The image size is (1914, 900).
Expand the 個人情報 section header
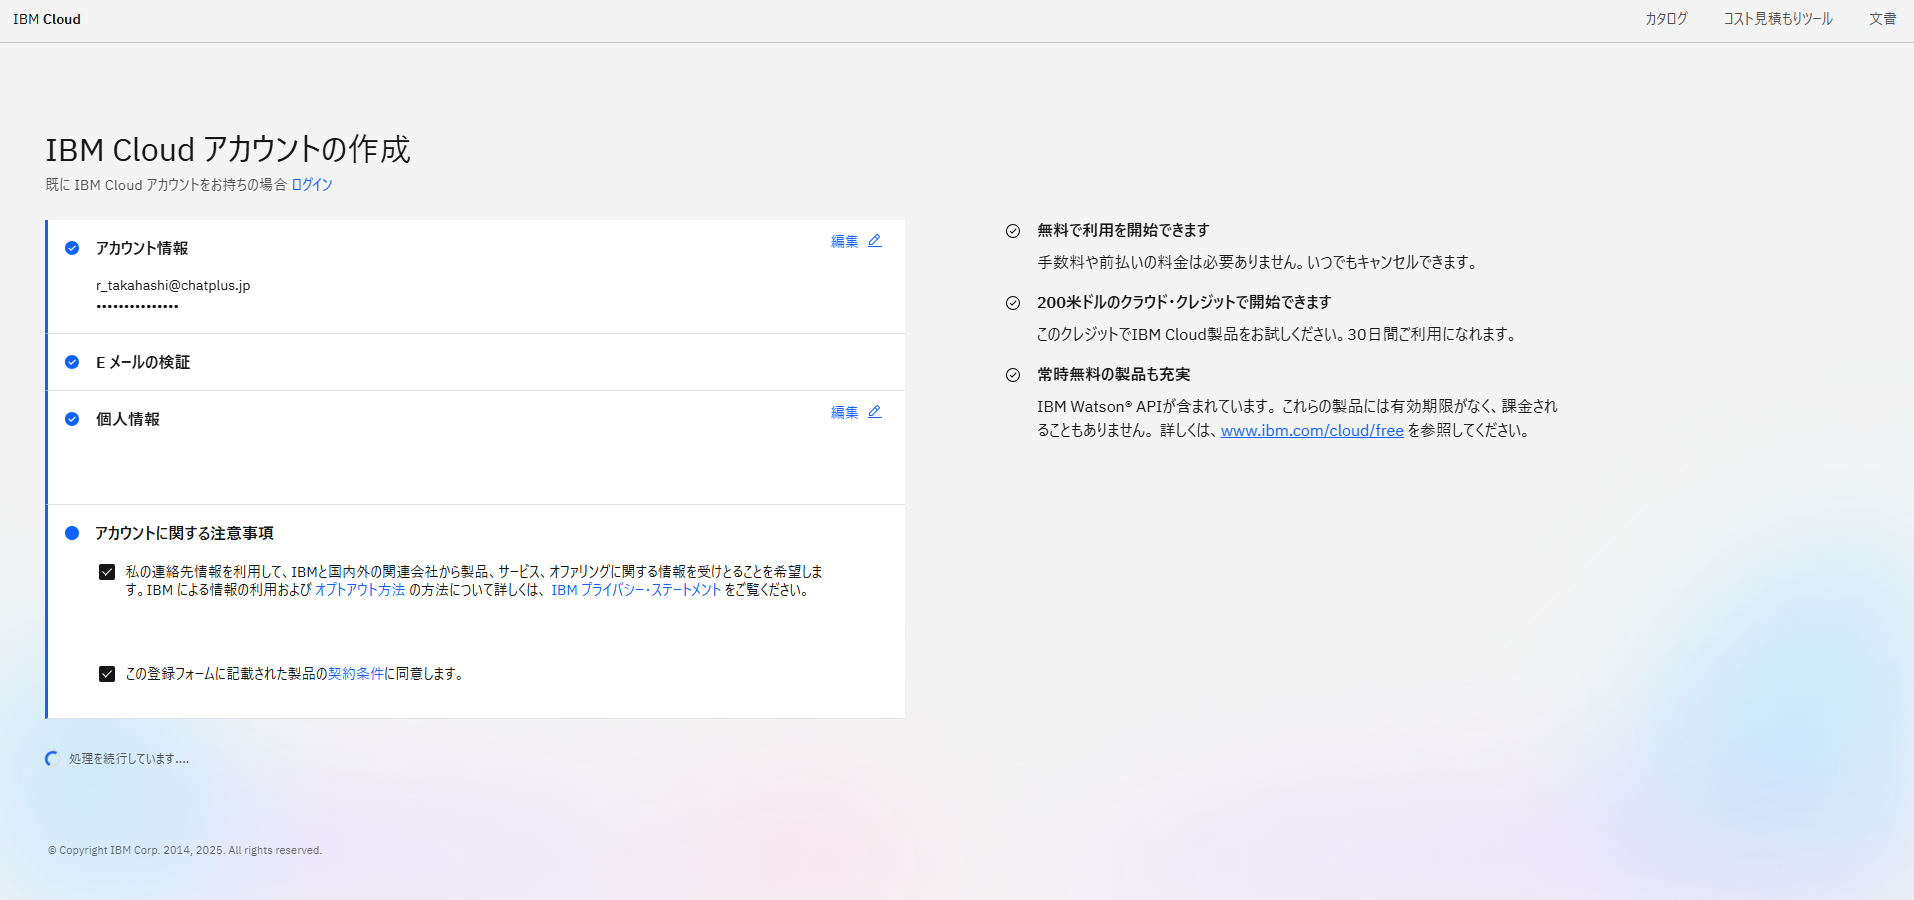[128, 419]
